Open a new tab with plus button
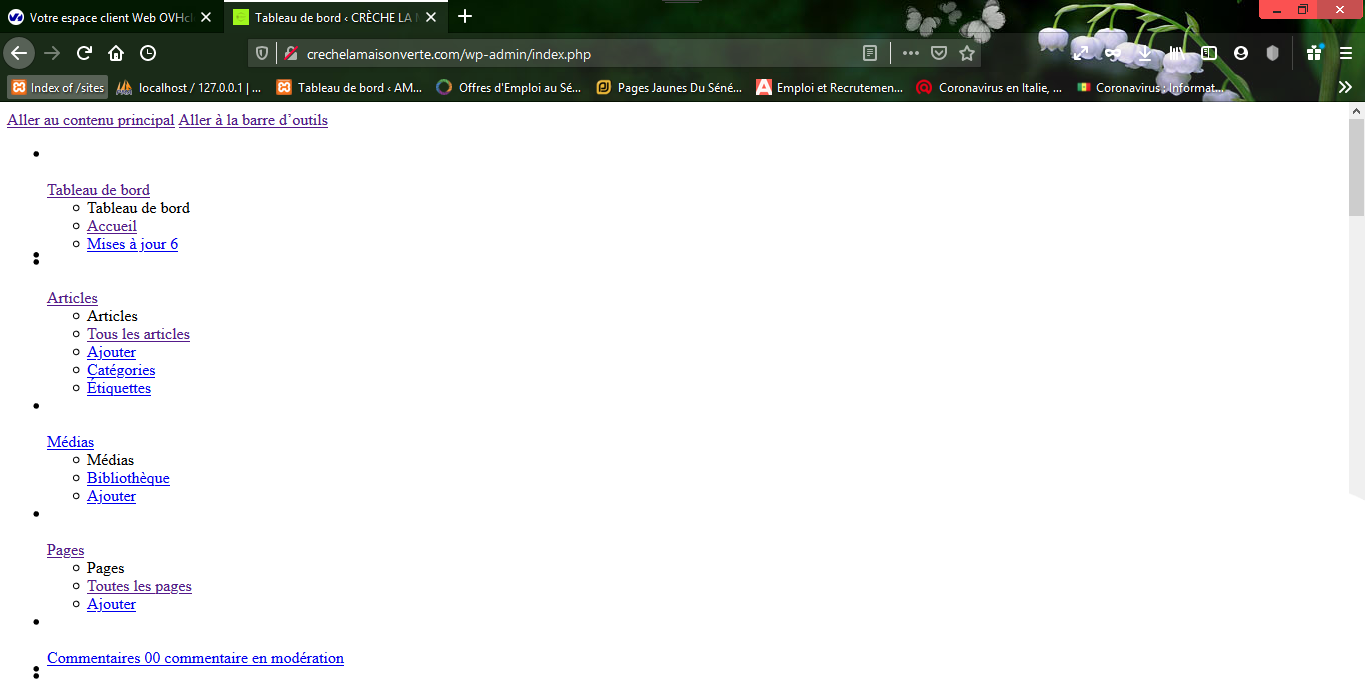Screen dimensions: 1365x700 464,17
